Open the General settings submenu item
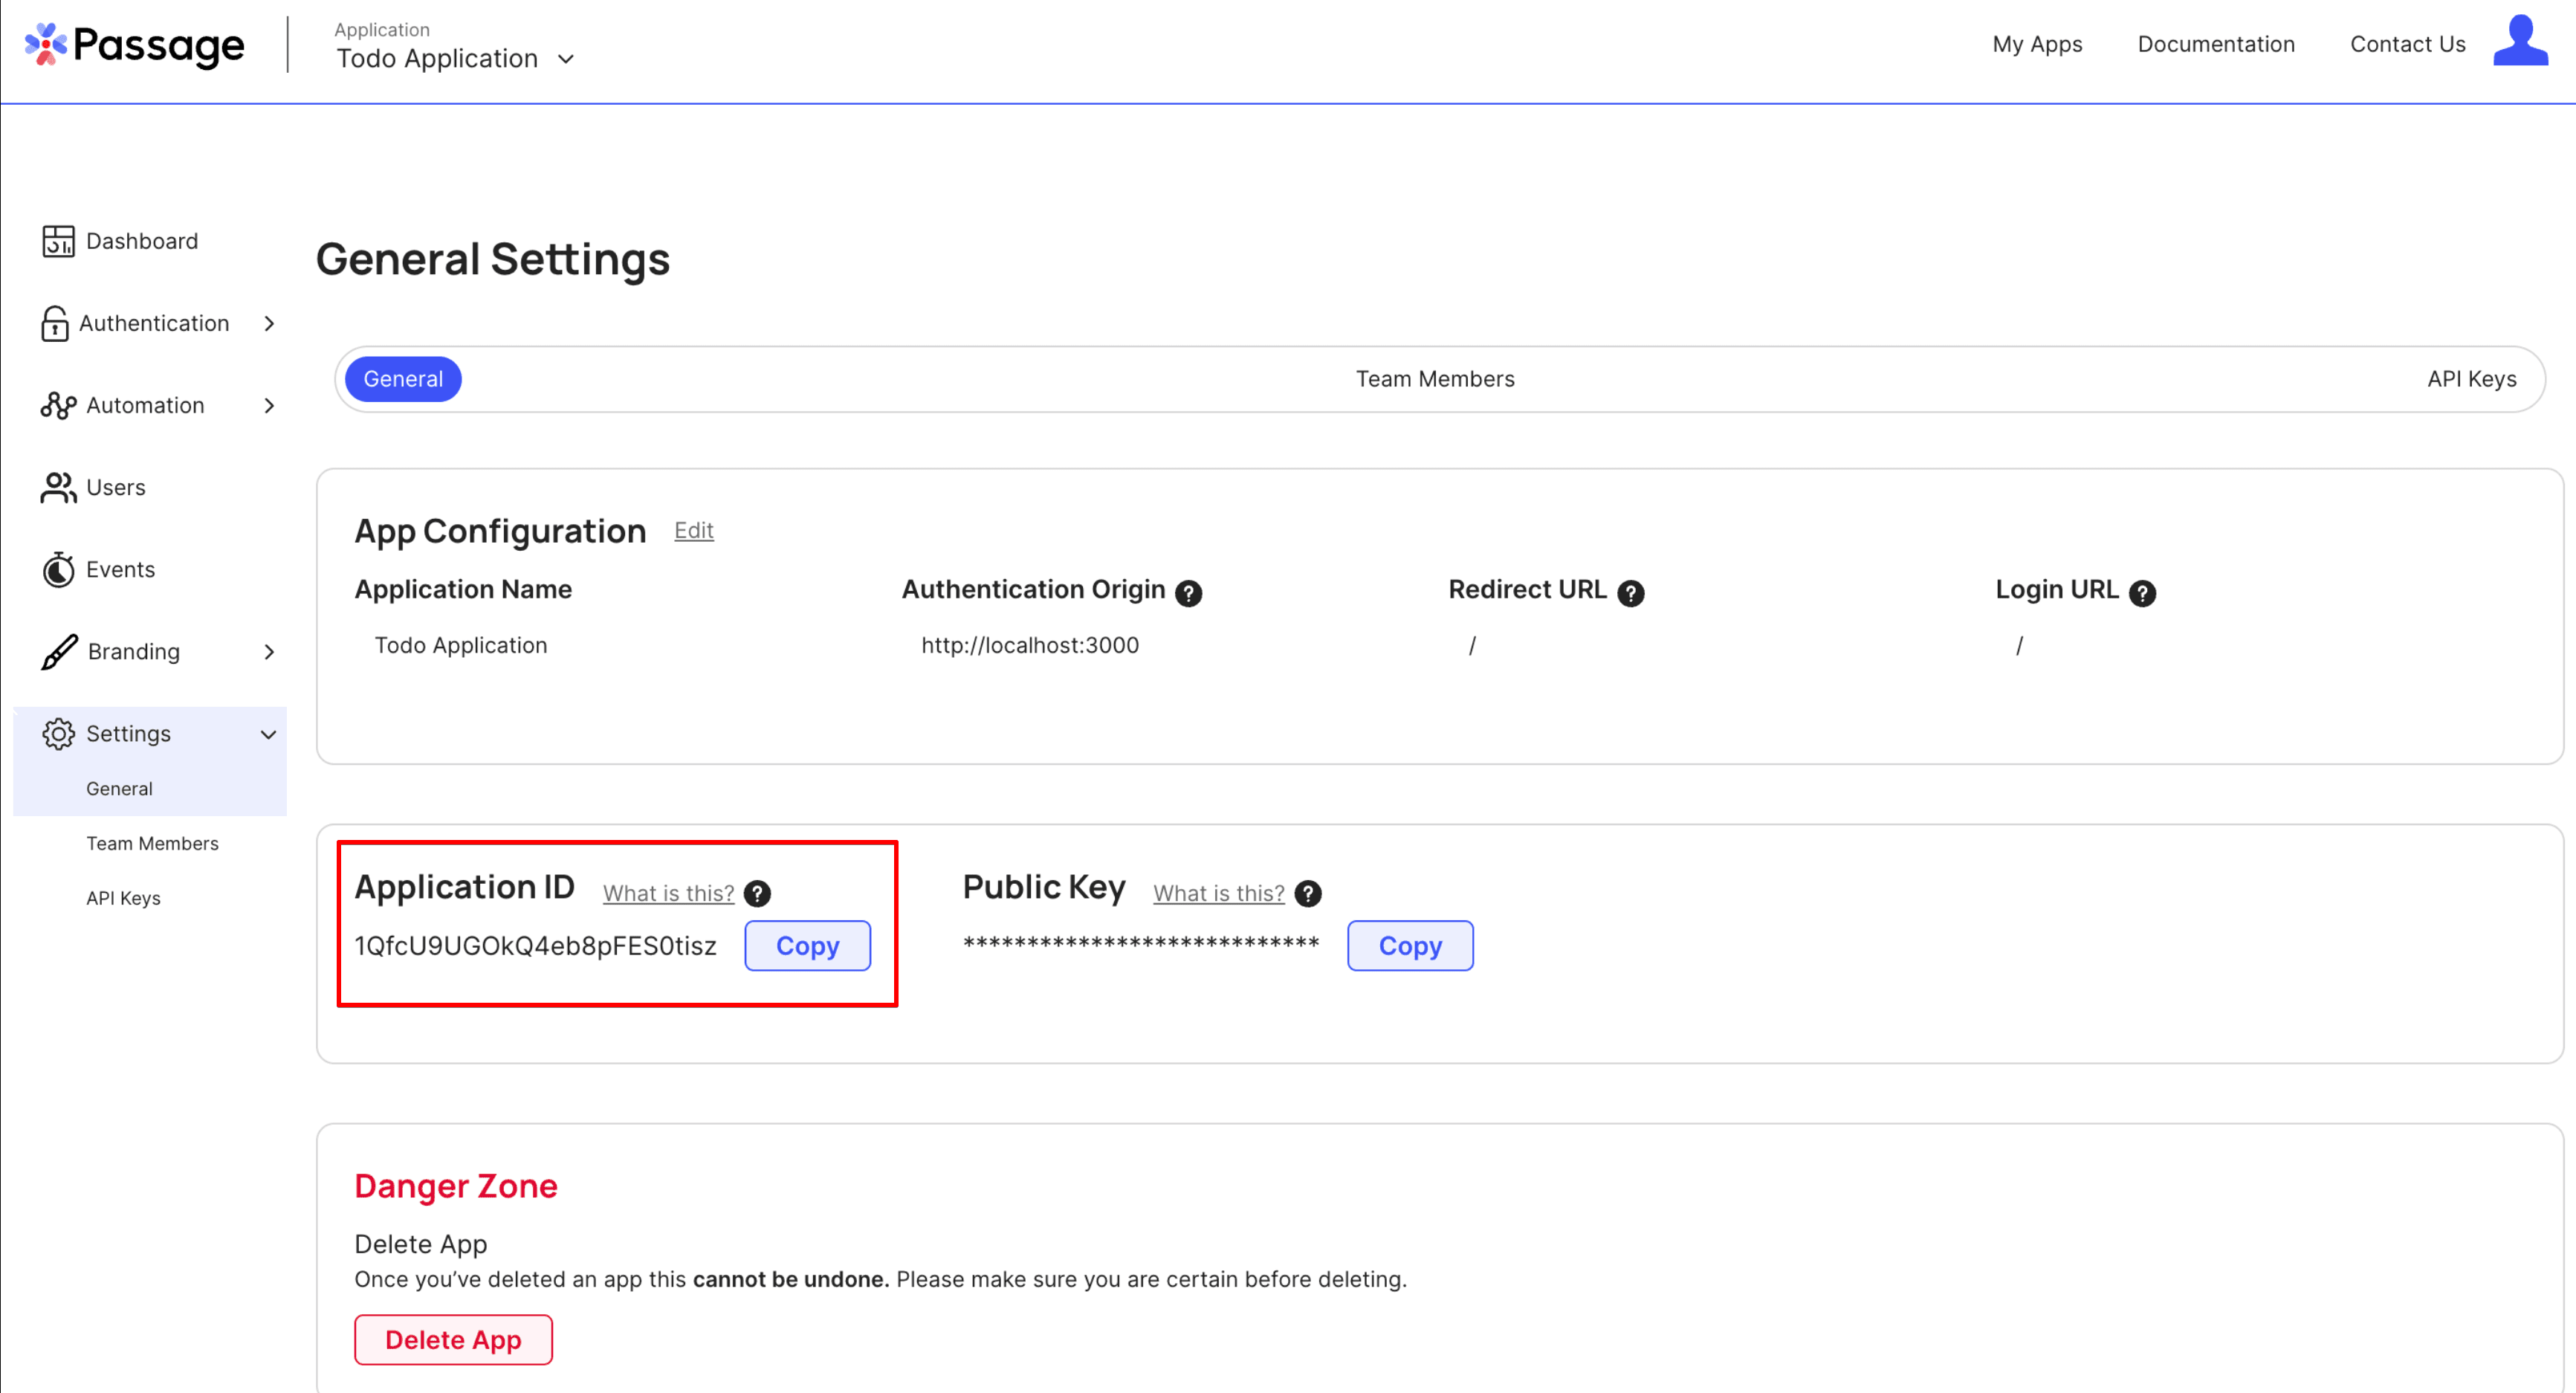This screenshot has width=2576, height=1393. [118, 787]
